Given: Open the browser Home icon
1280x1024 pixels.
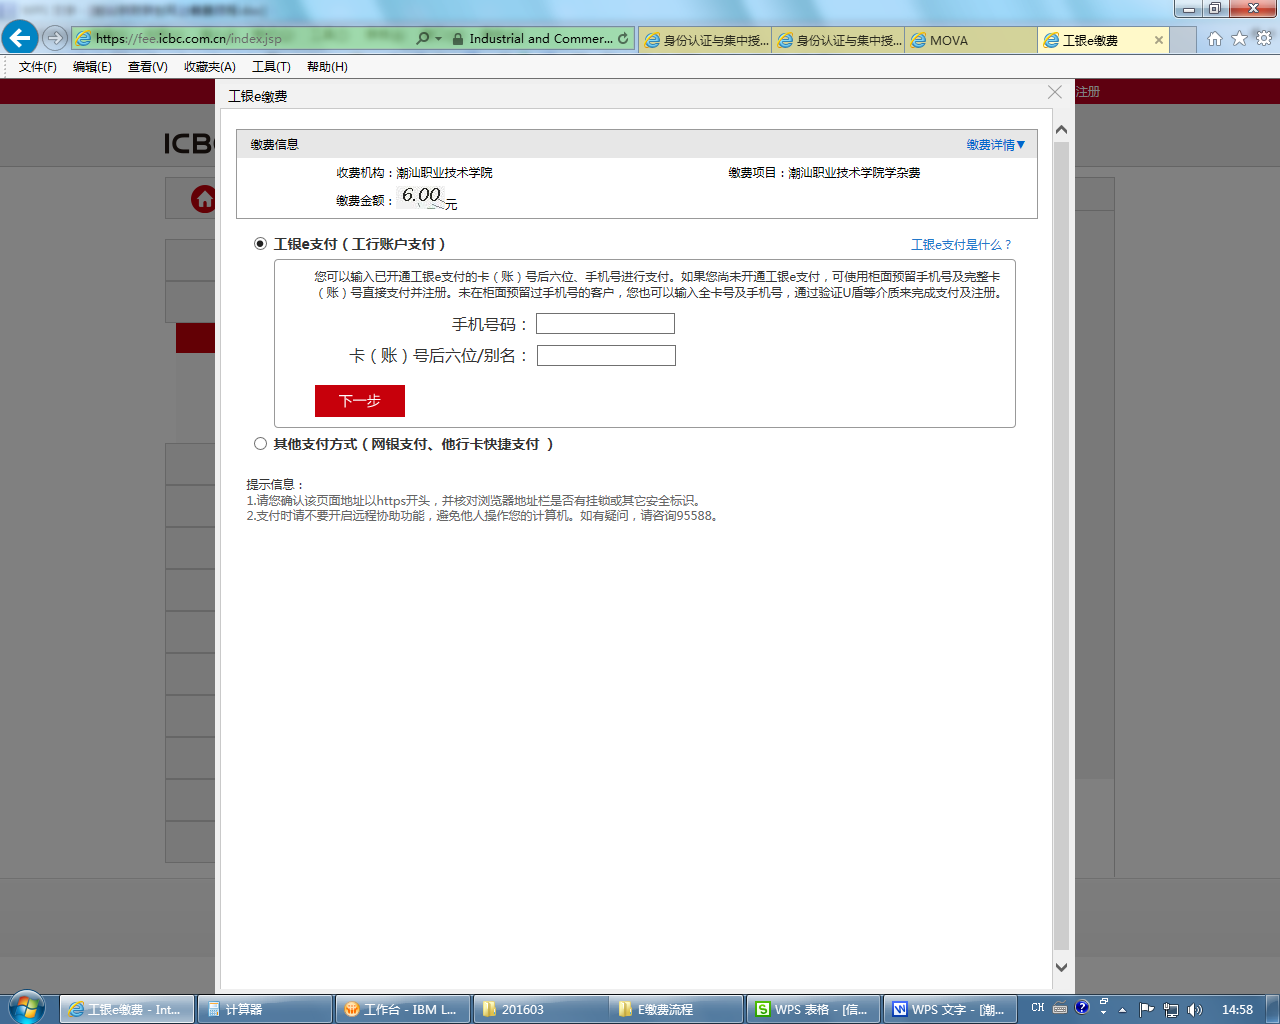Looking at the screenshot, I should 1215,38.
